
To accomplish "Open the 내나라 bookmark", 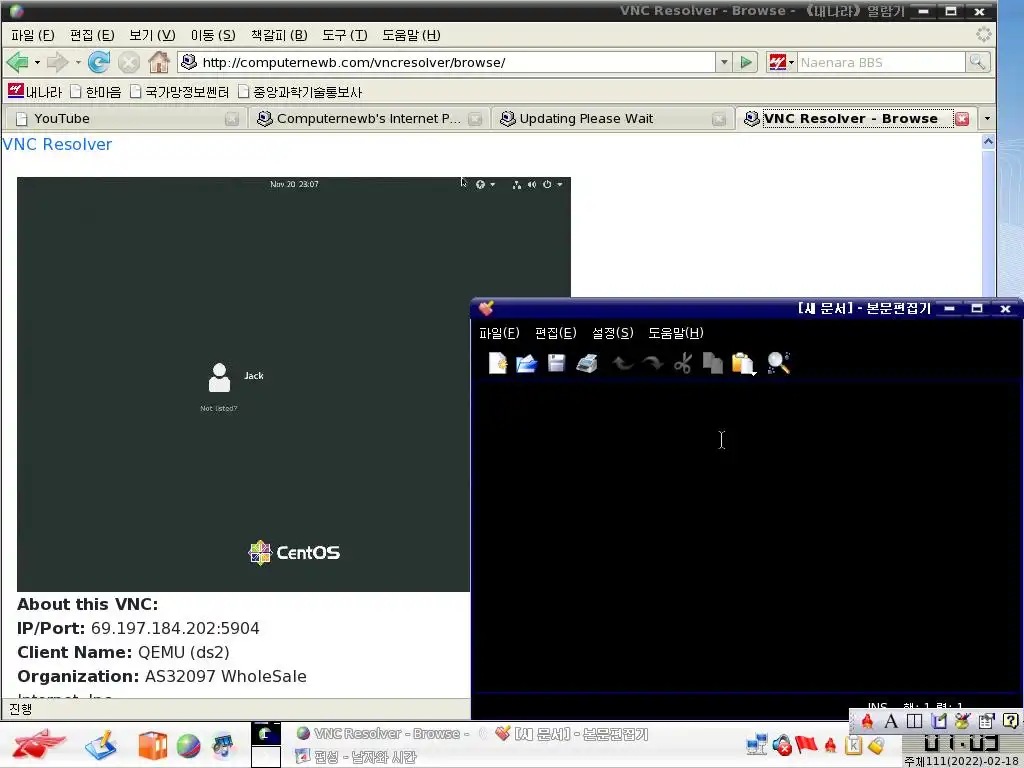I will click(35, 91).
